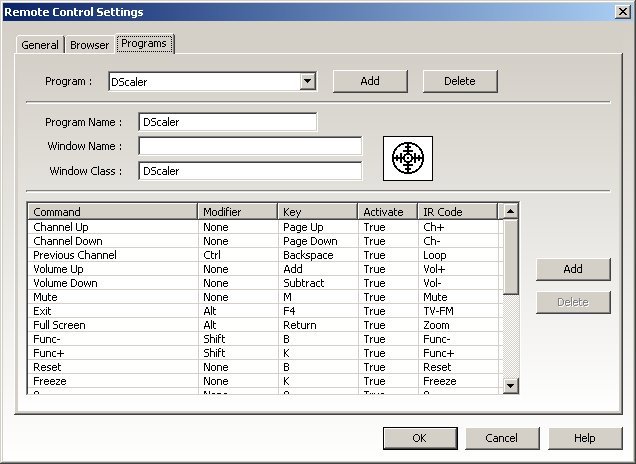Image resolution: width=636 pixels, height=464 pixels.
Task: Switch to the Browser tab
Action: tap(90, 45)
